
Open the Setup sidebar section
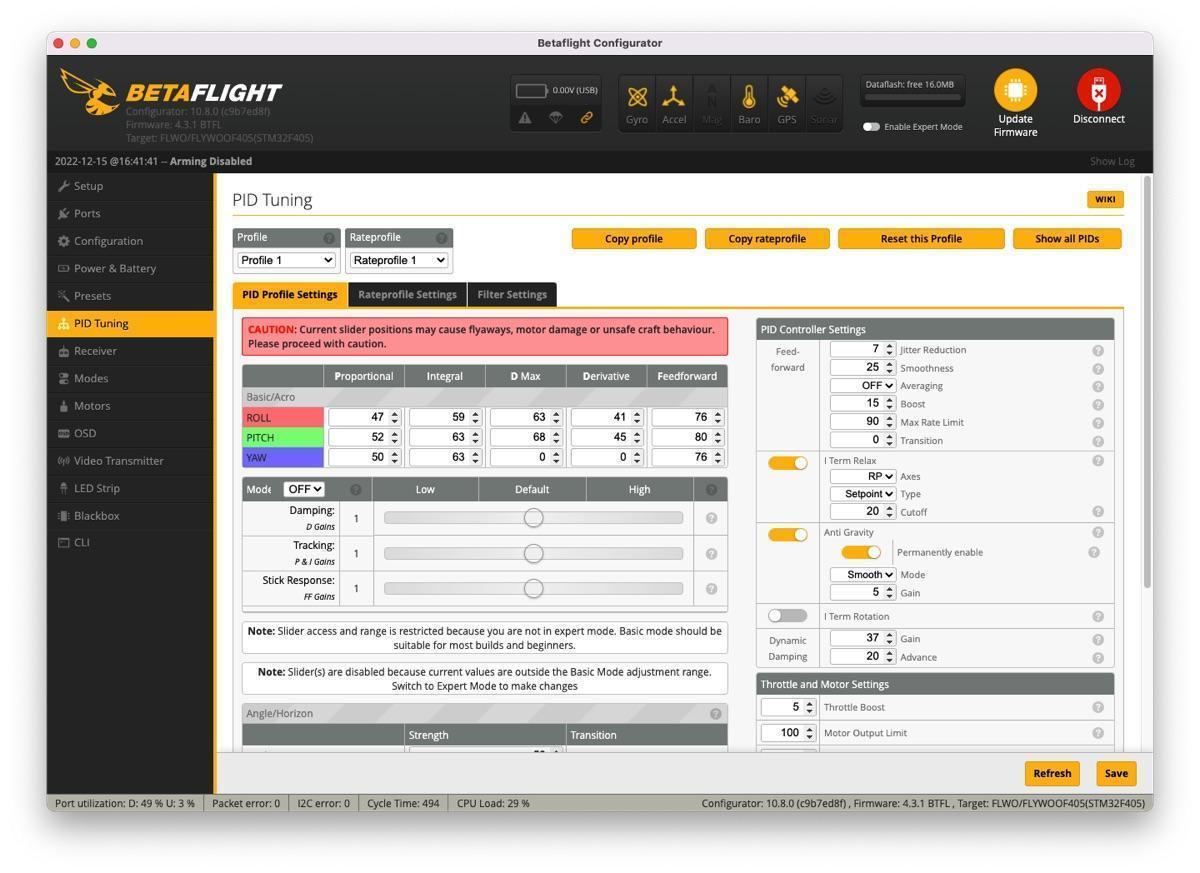tap(130, 186)
